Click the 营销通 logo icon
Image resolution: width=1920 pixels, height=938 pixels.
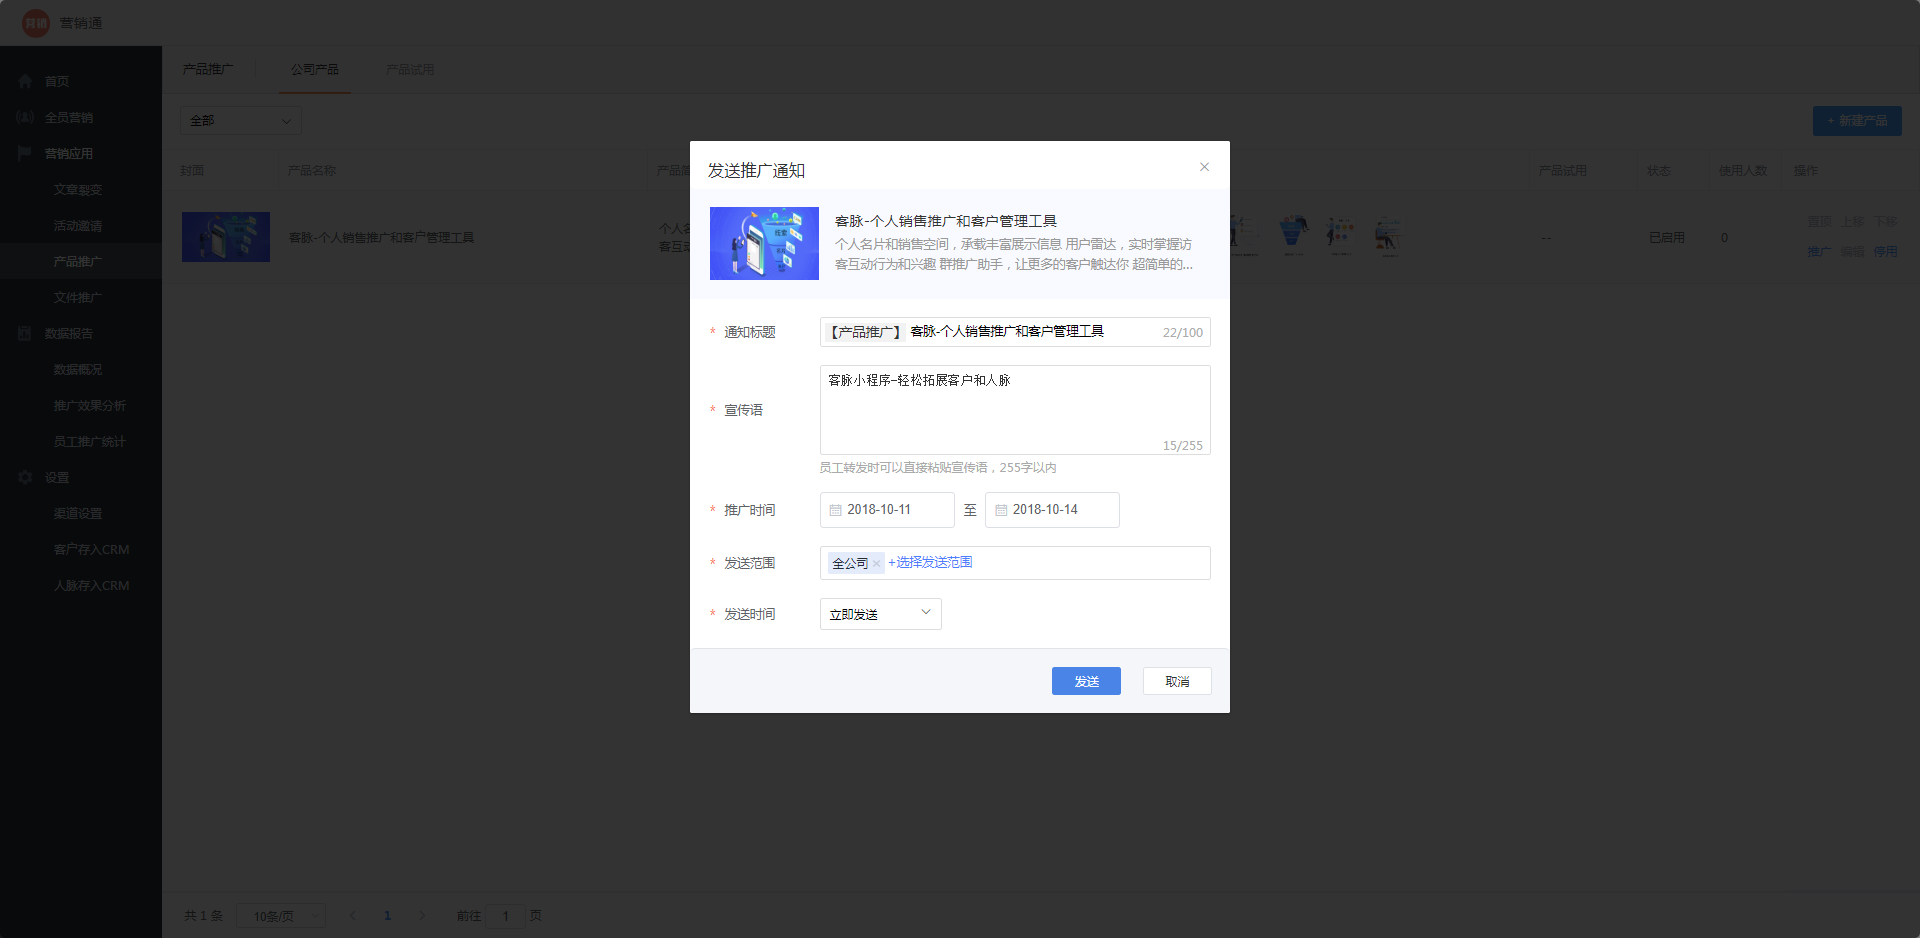(x=36, y=23)
